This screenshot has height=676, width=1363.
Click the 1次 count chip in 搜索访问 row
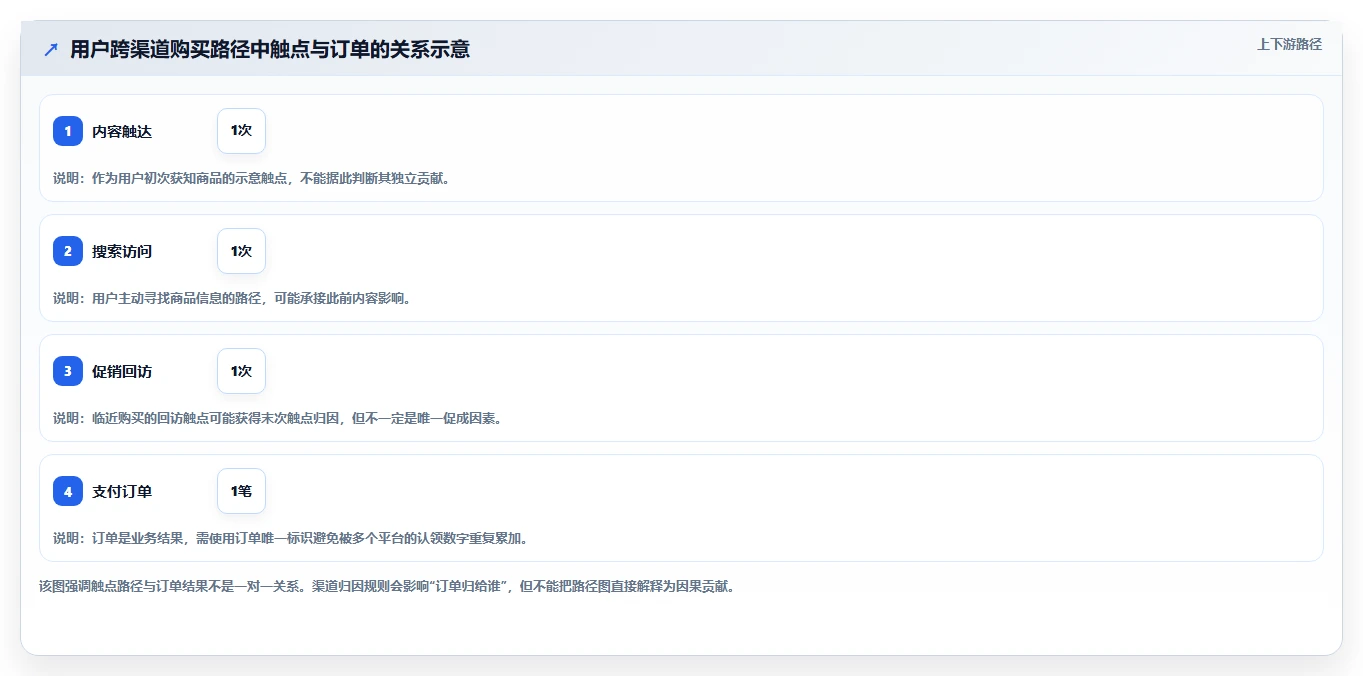point(241,251)
